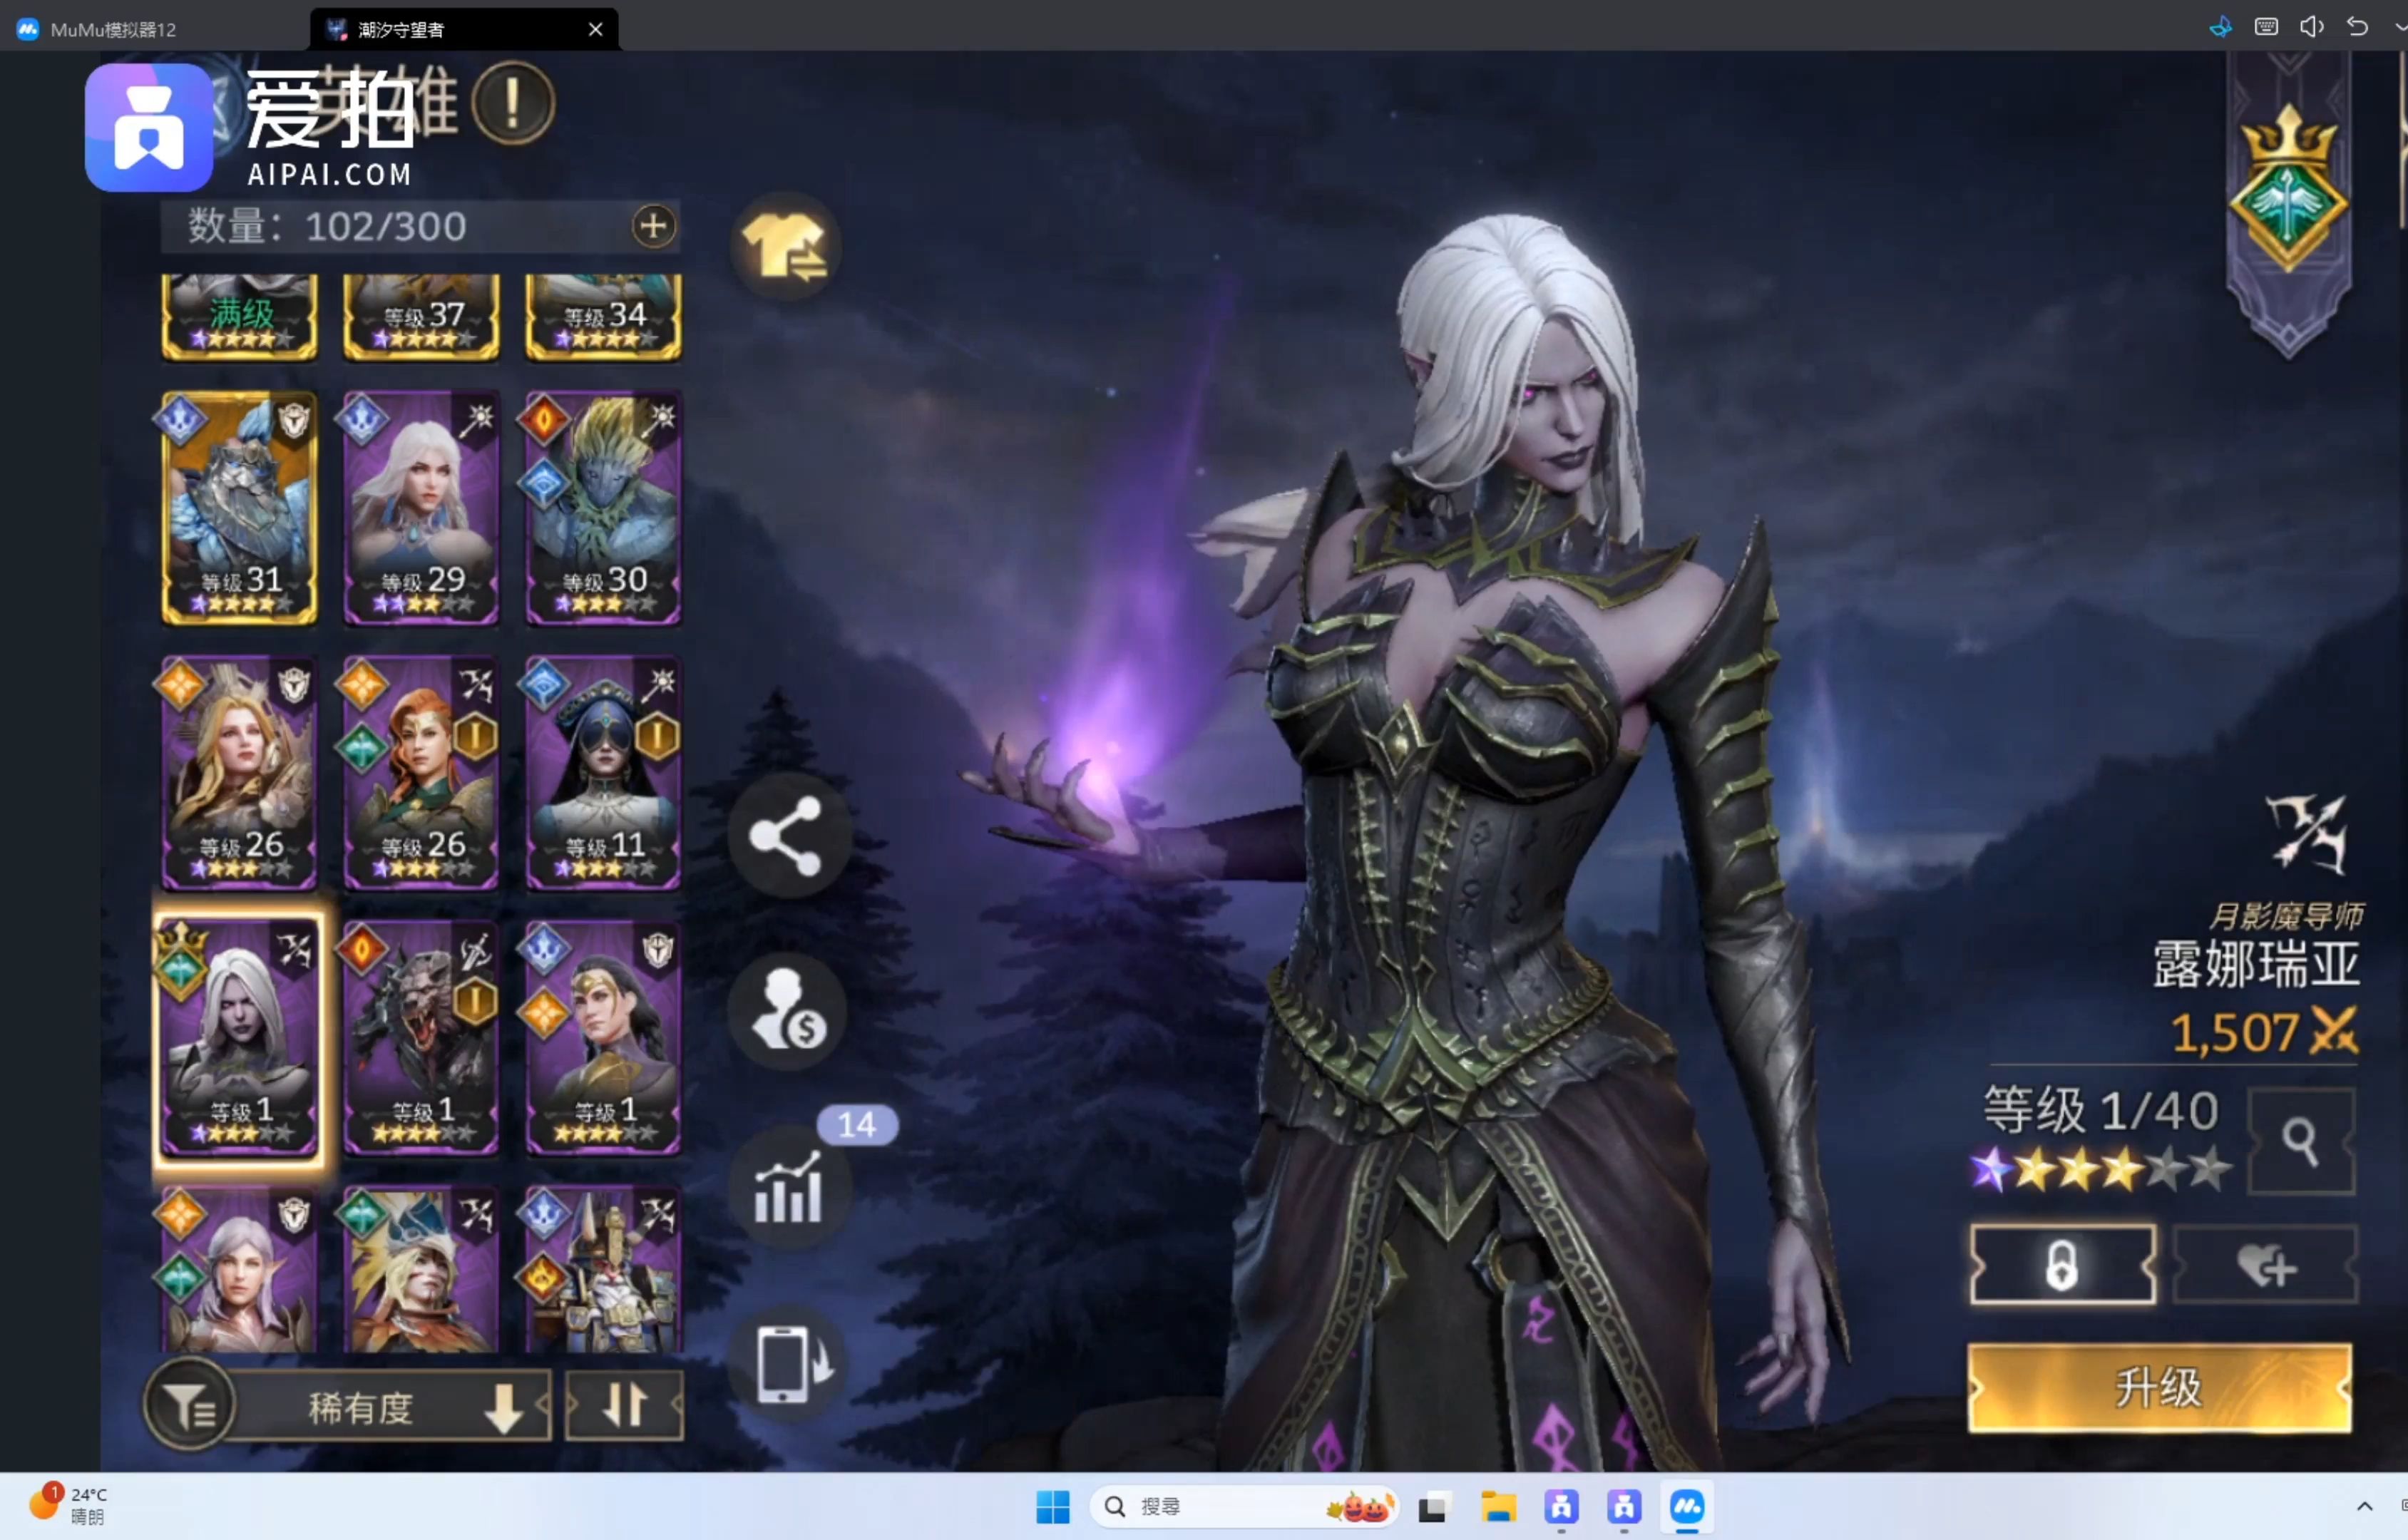The height and width of the screenshot is (1540, 2408).
Task: Tap the share icon button
Action: [788, 835]
